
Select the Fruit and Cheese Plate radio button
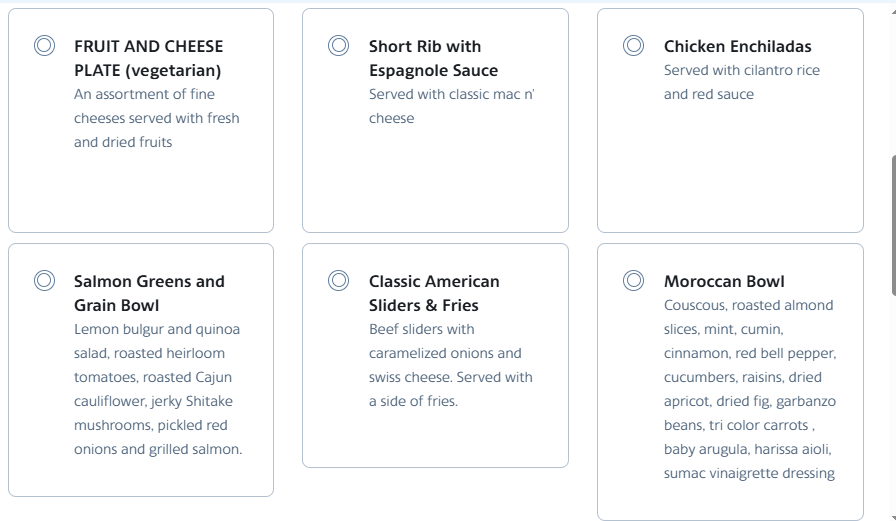44,46
